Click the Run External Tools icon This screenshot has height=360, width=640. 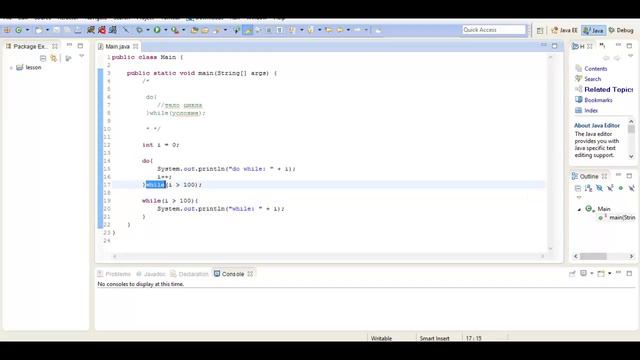pos(175,30)
